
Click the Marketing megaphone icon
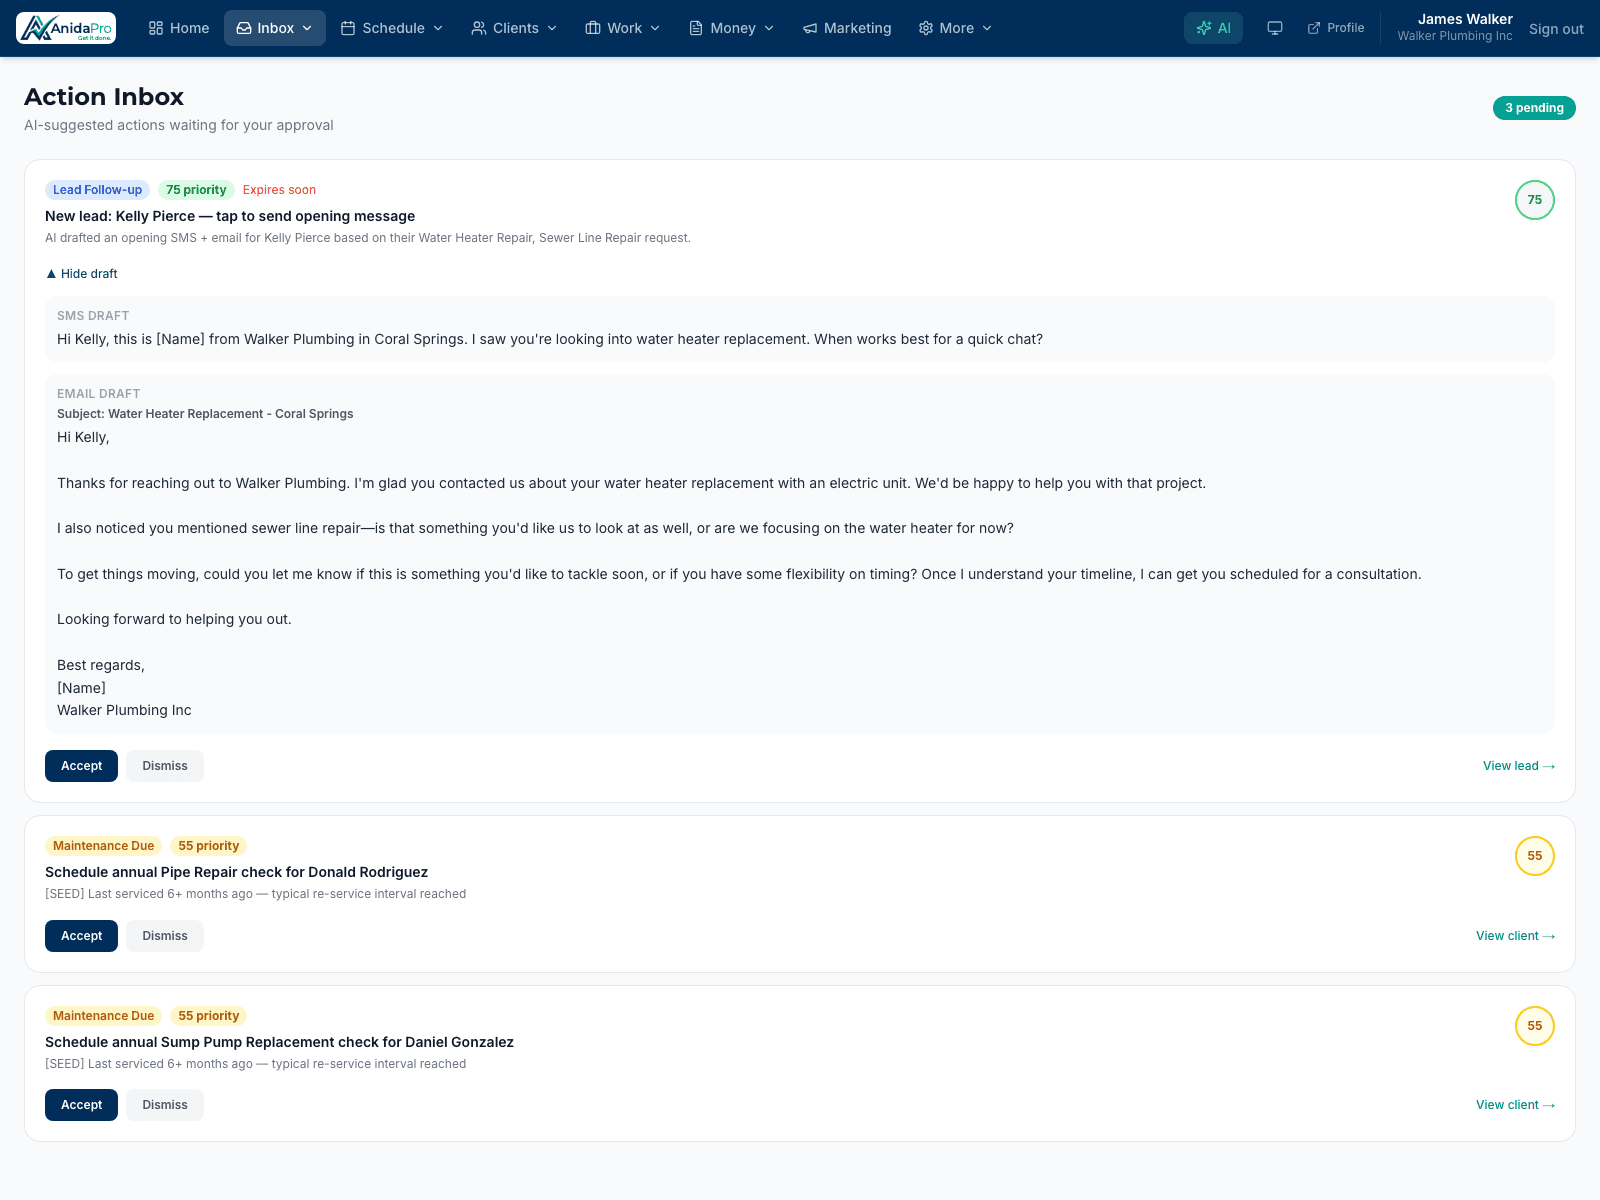click(810, 28)
